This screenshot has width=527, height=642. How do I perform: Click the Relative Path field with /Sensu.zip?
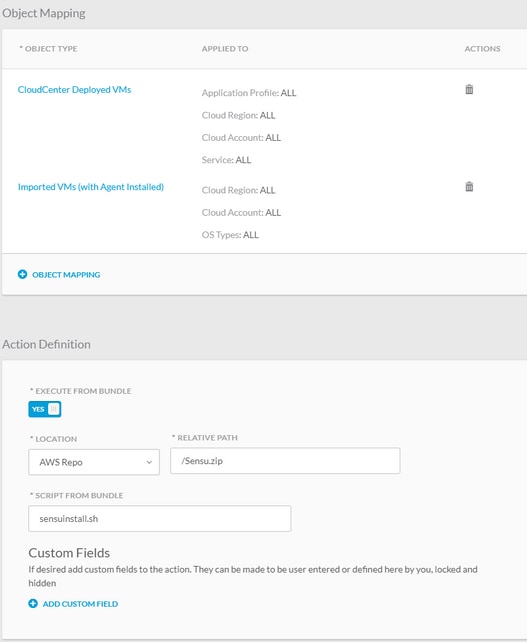285,461
